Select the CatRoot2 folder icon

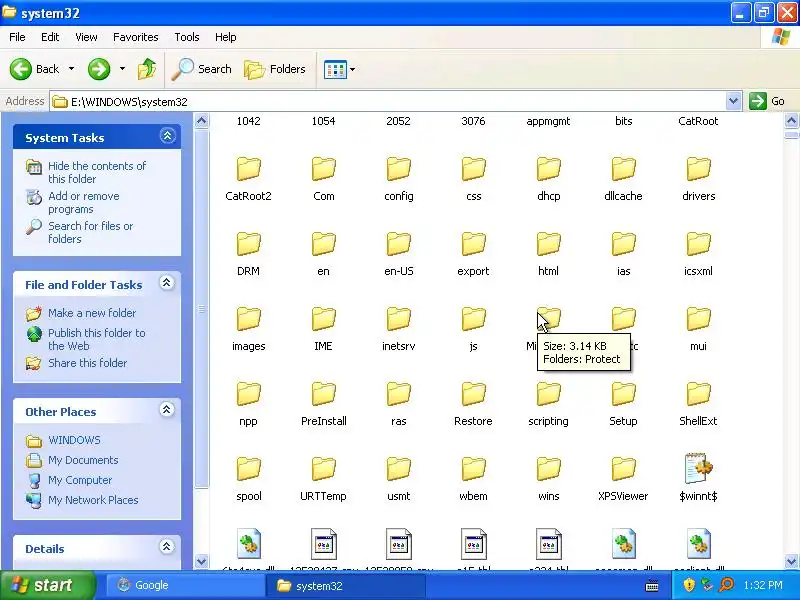pyautogui.click(x=248, y=169)
